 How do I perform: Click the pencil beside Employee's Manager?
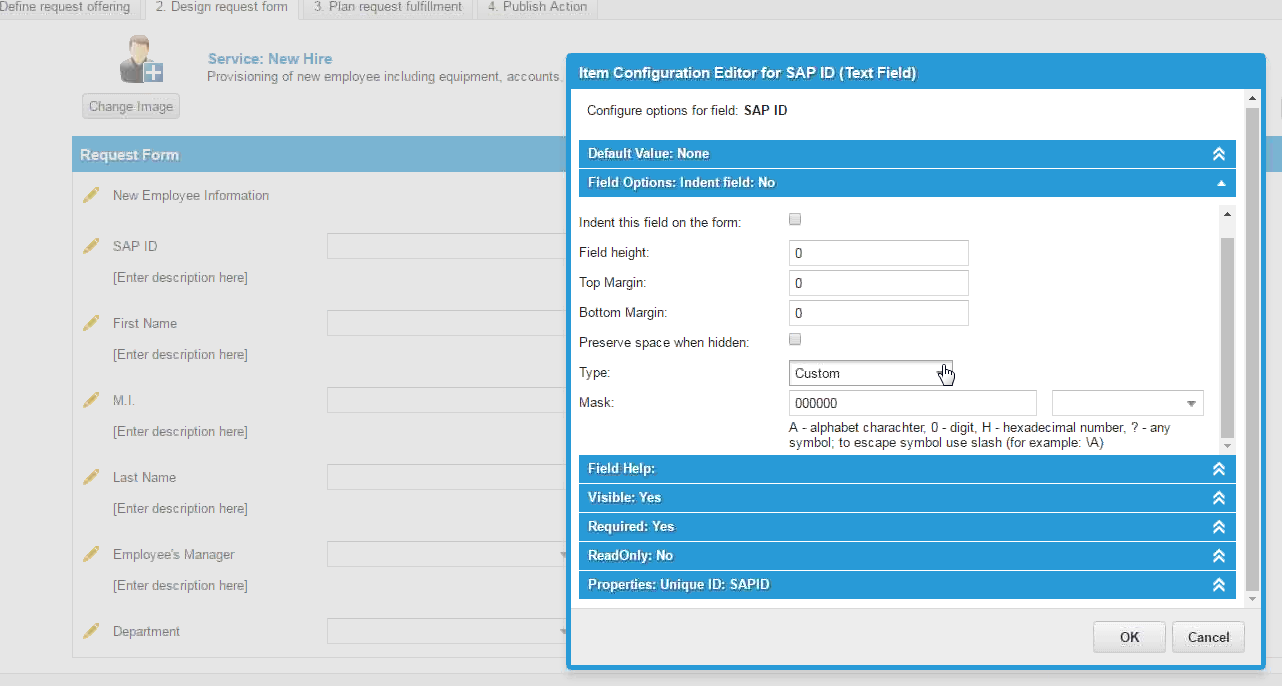tap(91, 553)
